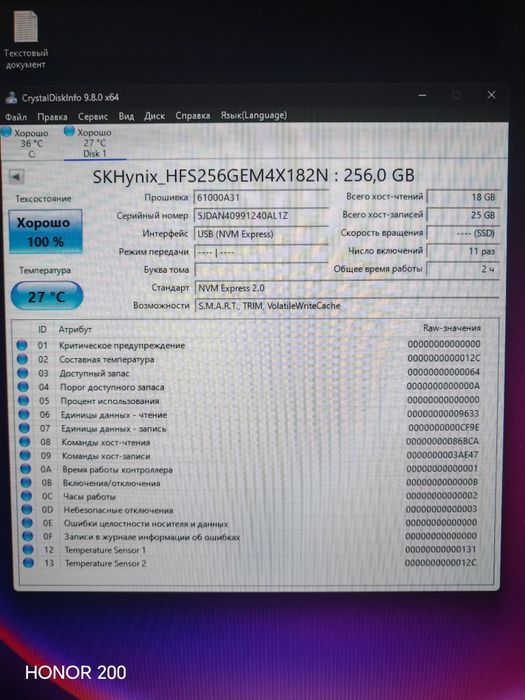Image resolution: width=525 pixels, height=700 pixels.
Task: Click the Стандарт field NVM Express 2.0
Action: pyautogui.click(x=346, y=288)
